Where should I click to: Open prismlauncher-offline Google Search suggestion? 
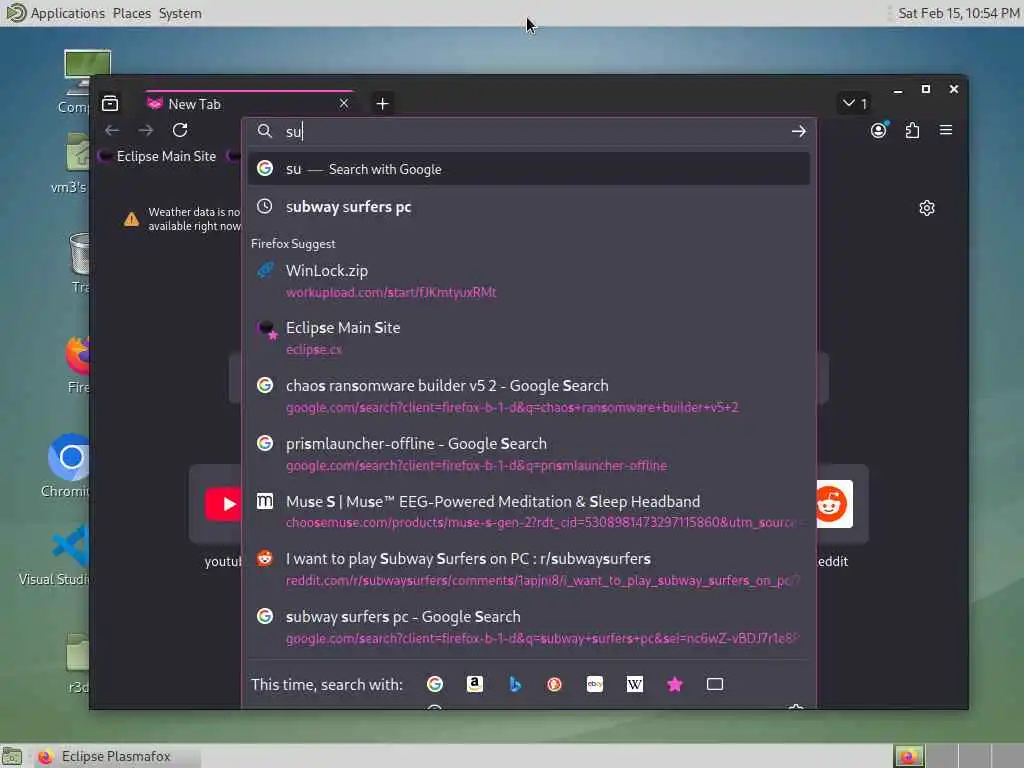529,454
